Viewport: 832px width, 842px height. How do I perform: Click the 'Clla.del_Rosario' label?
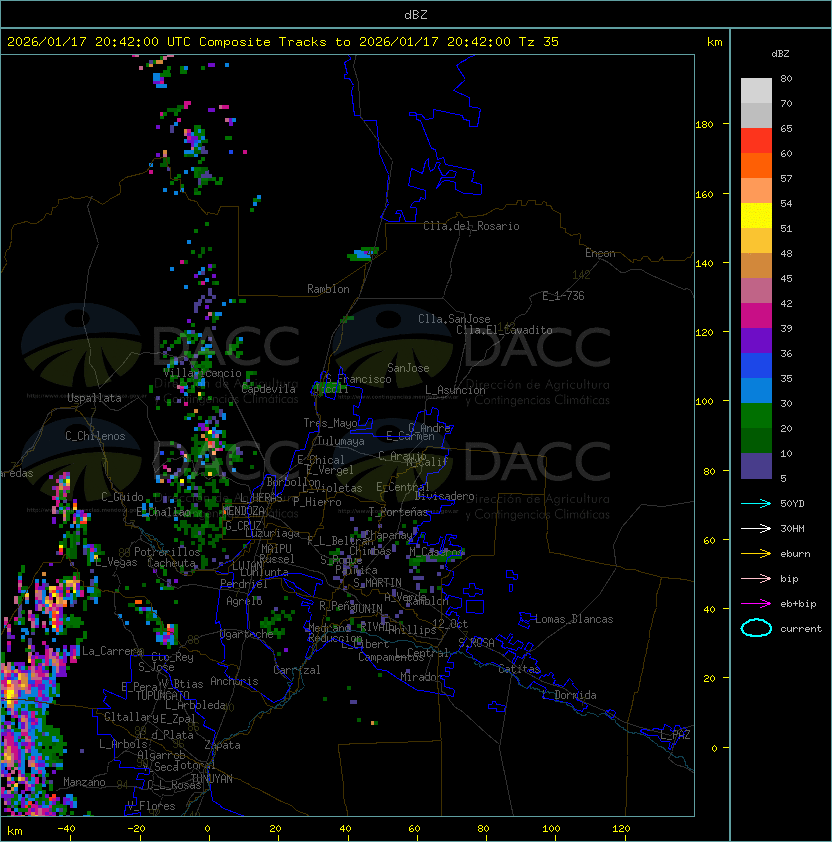[471, 226]
